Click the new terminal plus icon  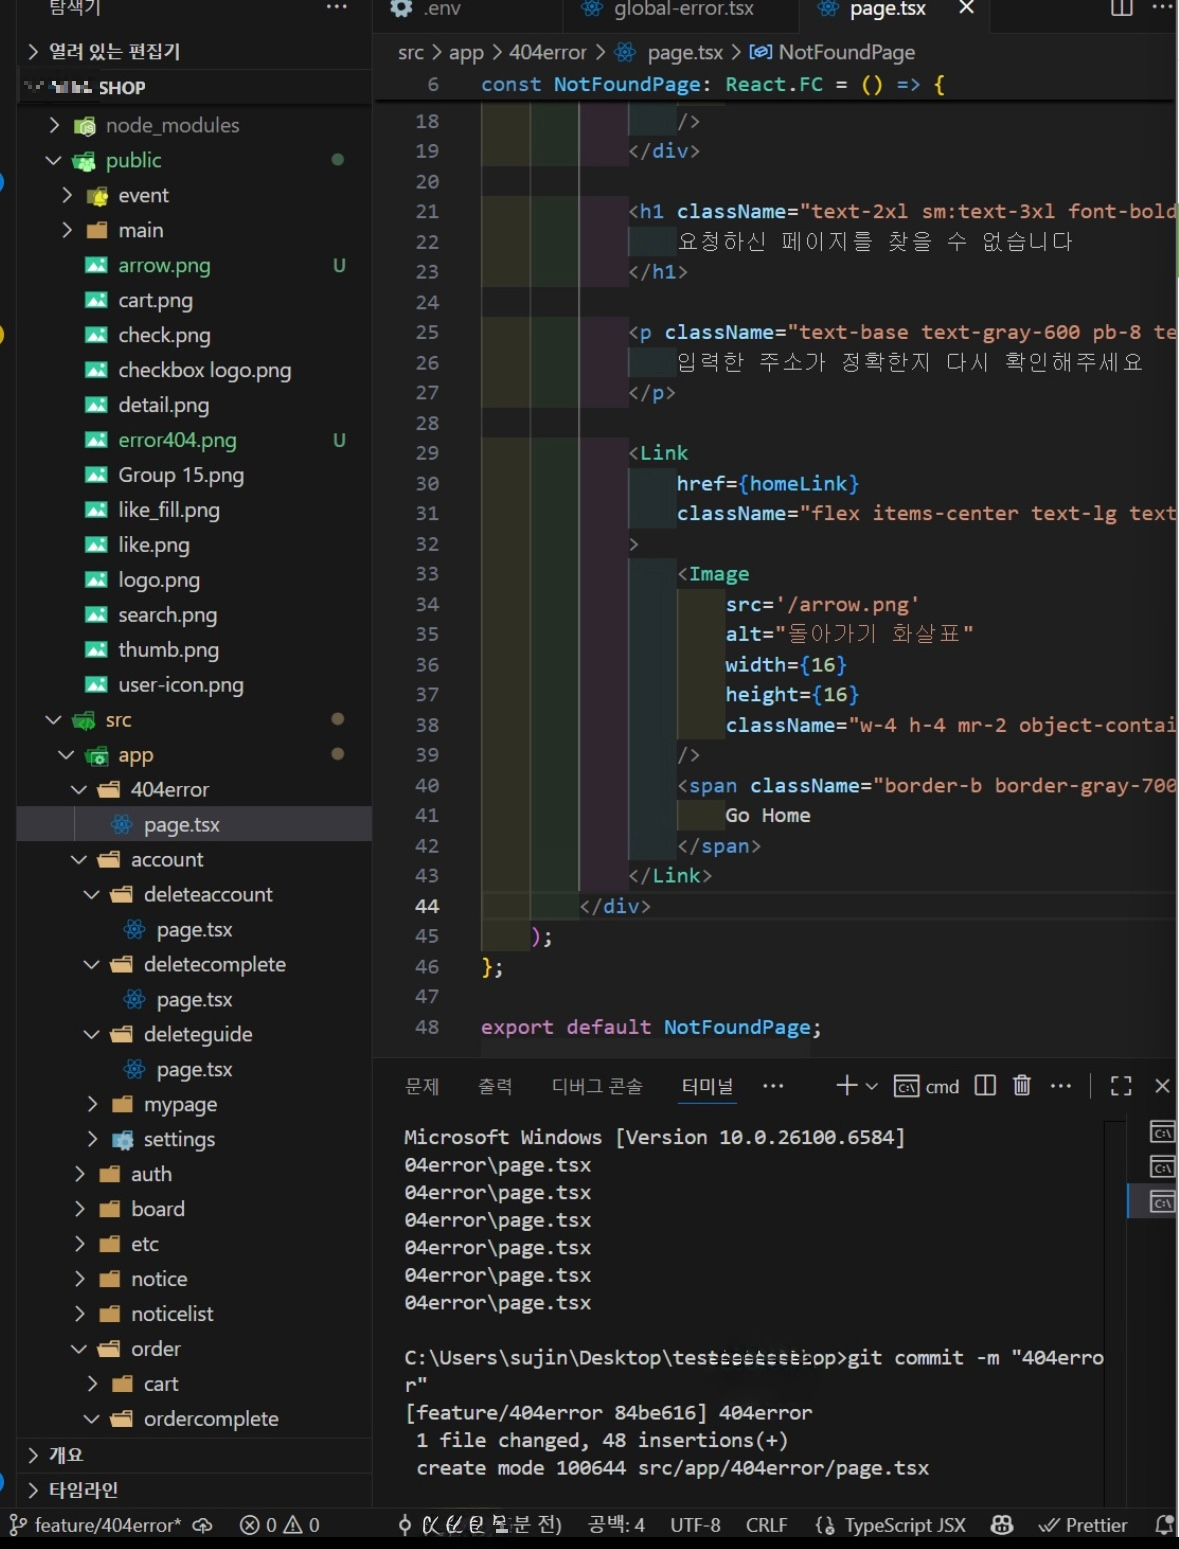click(x=846, y=1086)
